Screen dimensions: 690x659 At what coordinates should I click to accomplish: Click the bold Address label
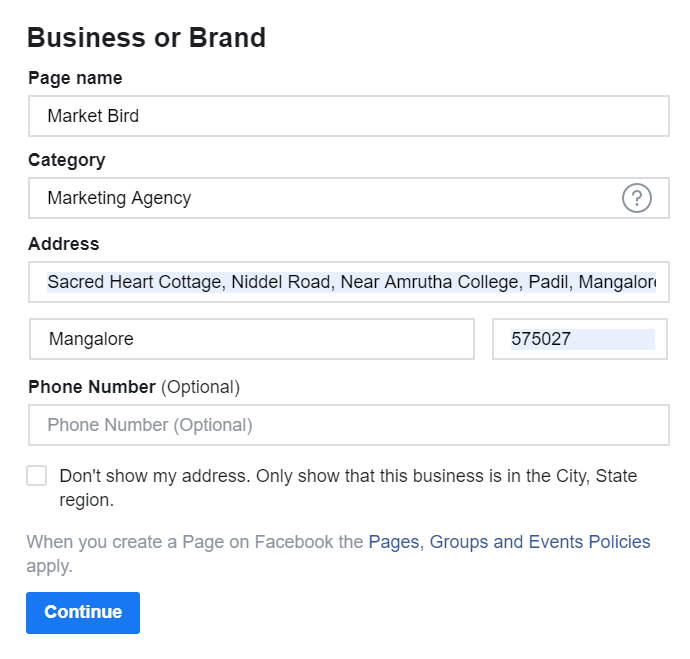pos(64,244)
